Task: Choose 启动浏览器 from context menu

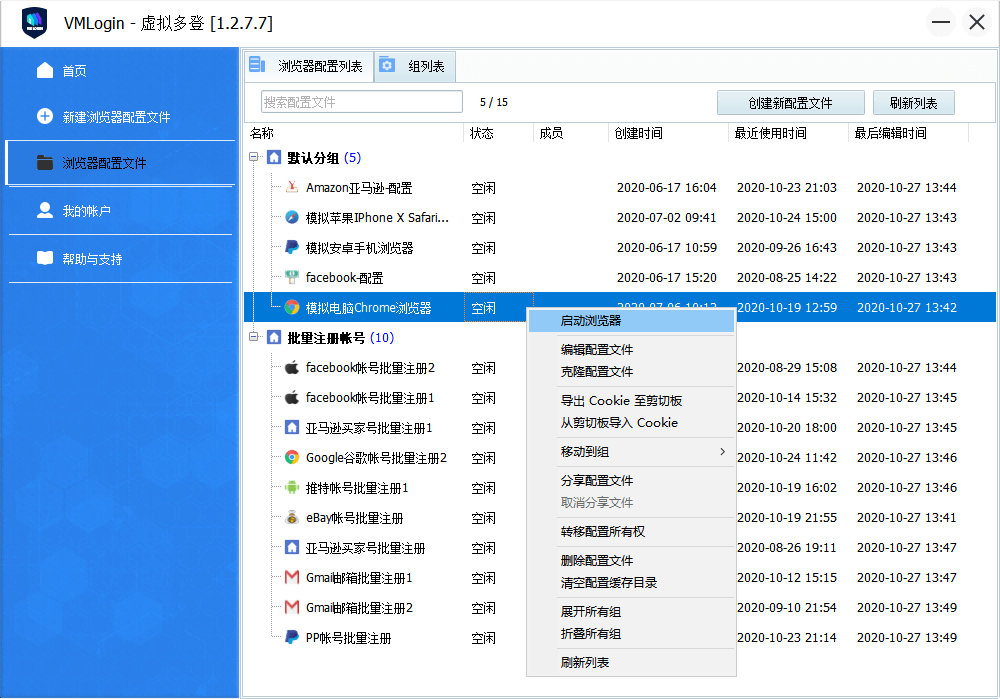Action: tap(631, 321)
